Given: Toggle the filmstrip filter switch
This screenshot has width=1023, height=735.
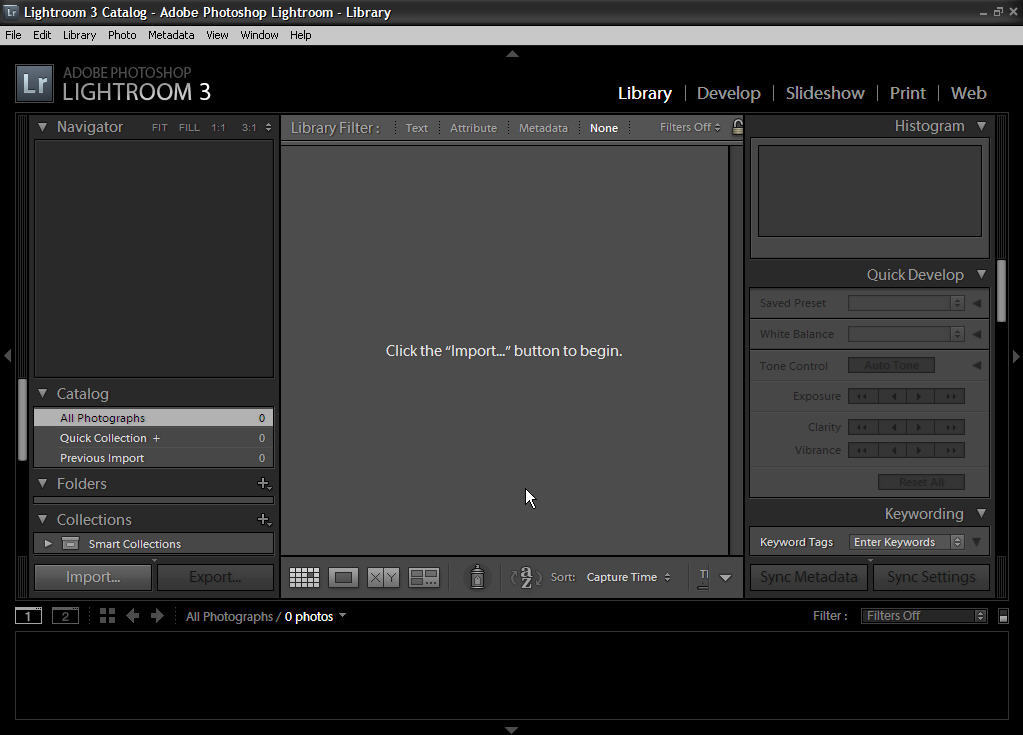Looking at the screenshot, I should coord(1003,616).
